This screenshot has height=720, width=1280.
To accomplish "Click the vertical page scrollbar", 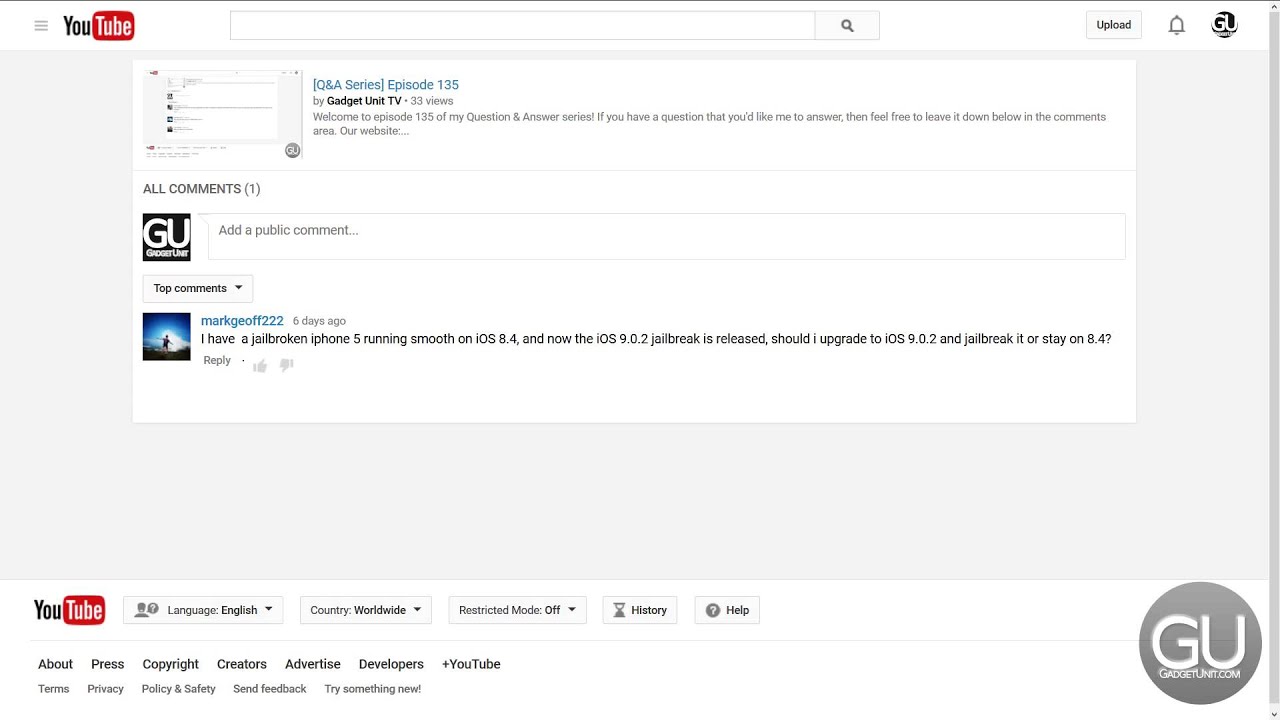I will pos(1274,360).
